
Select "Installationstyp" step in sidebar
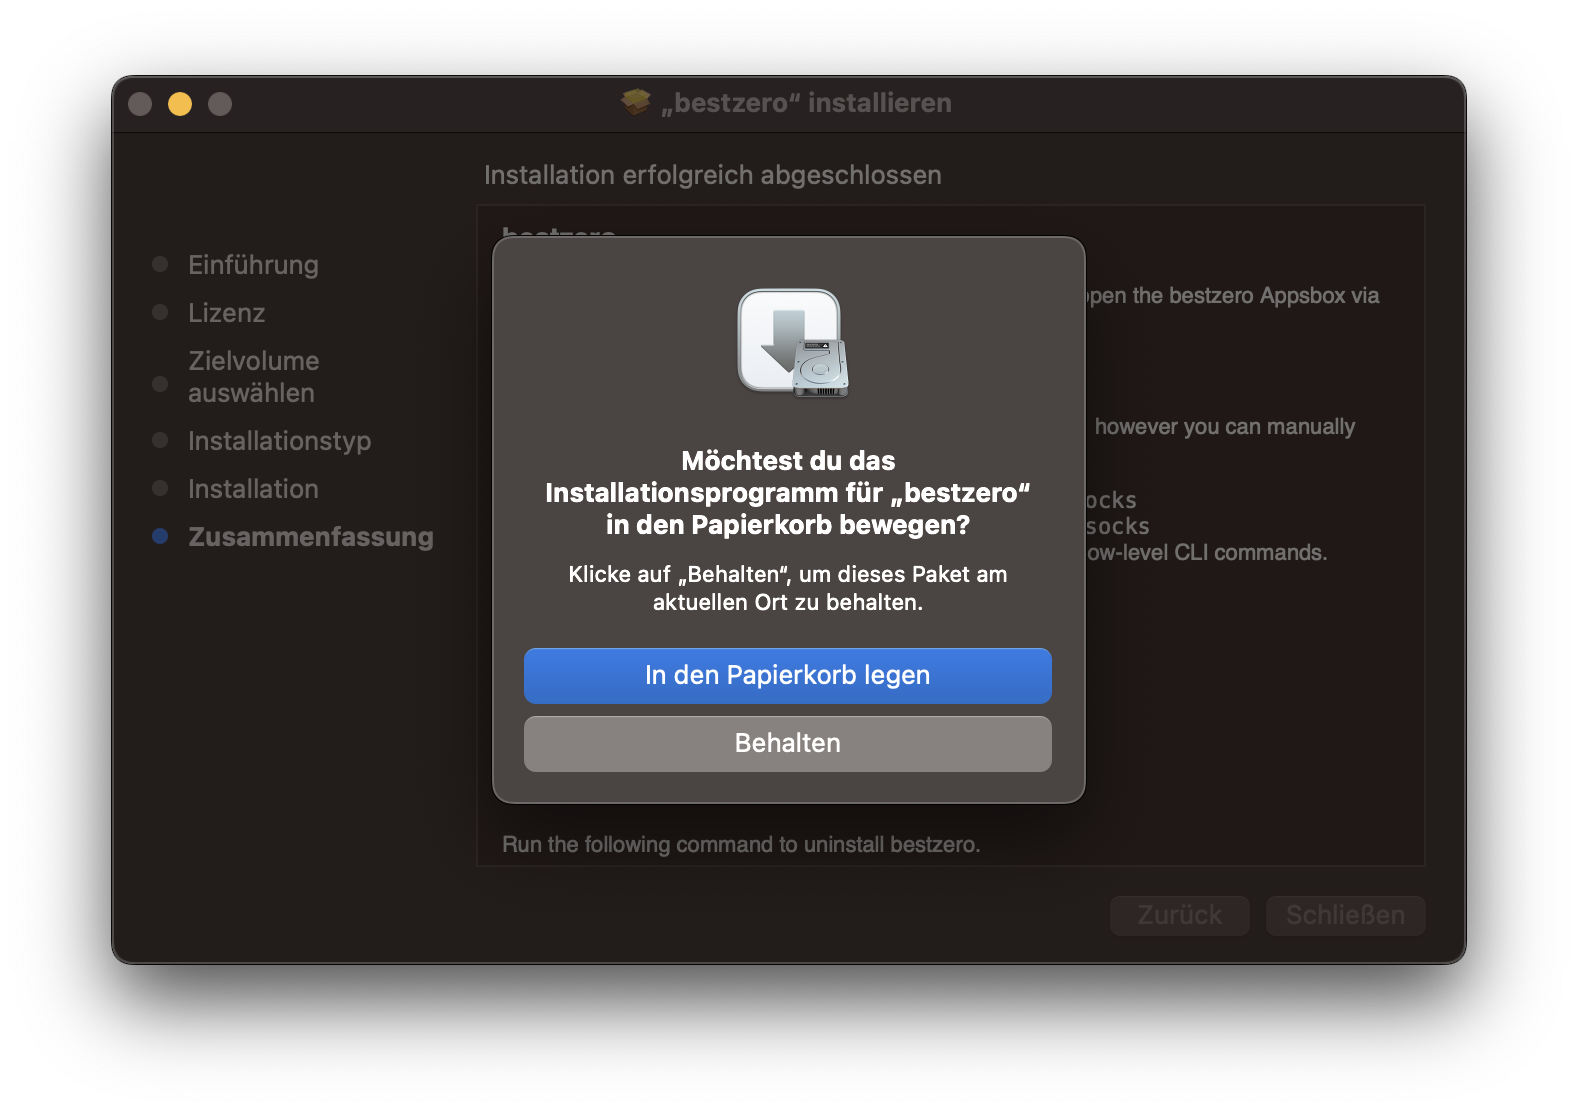[279, 441]
